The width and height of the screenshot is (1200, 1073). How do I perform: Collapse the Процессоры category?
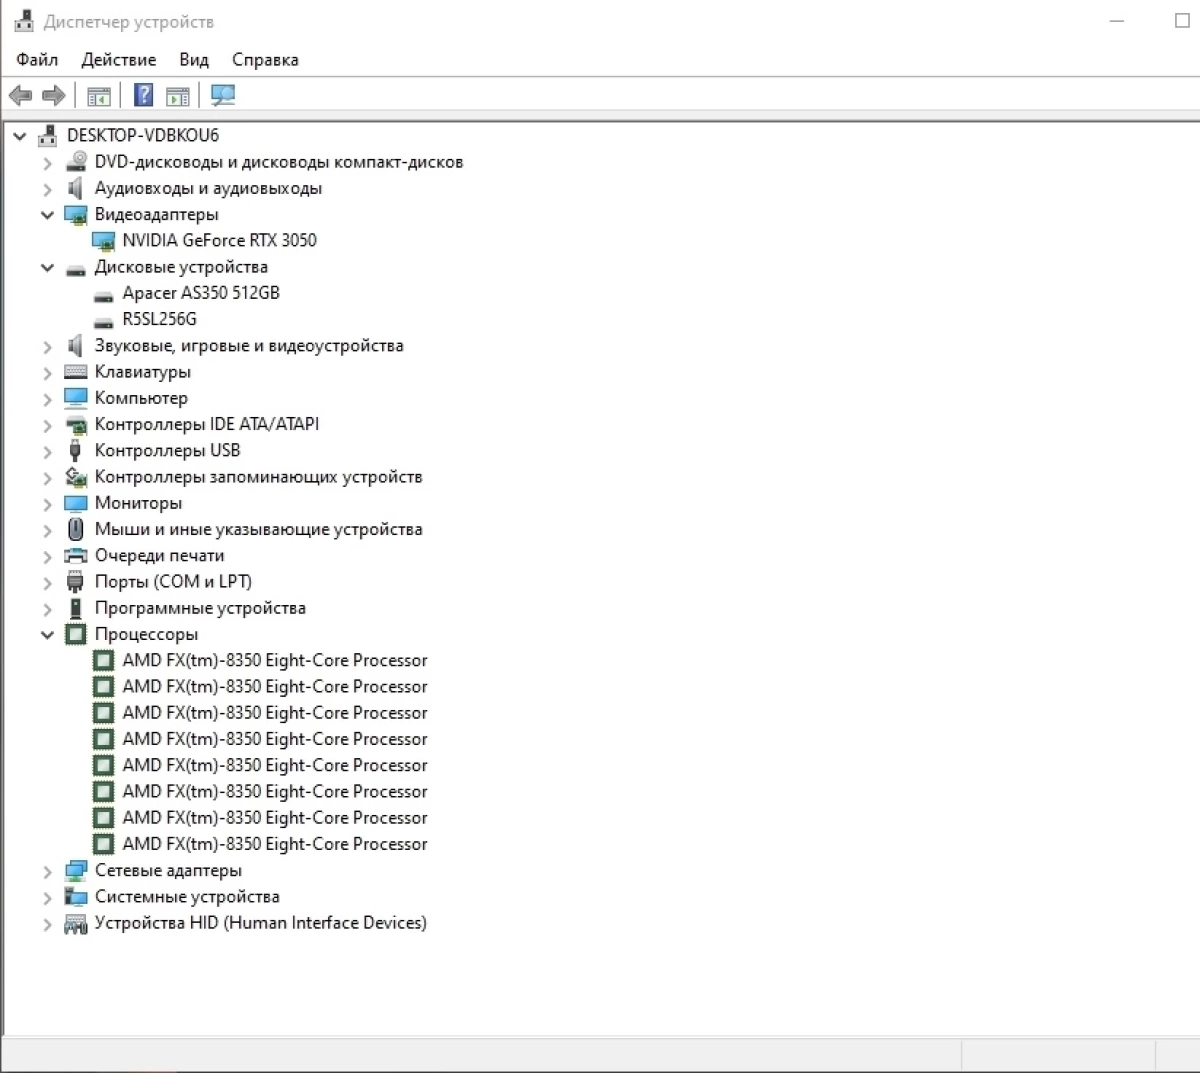pos(47,634)
